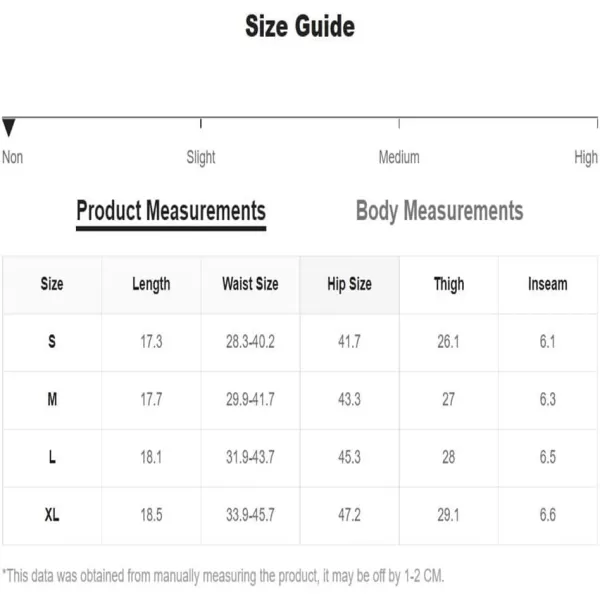Click the Non stretch level label

12,157
